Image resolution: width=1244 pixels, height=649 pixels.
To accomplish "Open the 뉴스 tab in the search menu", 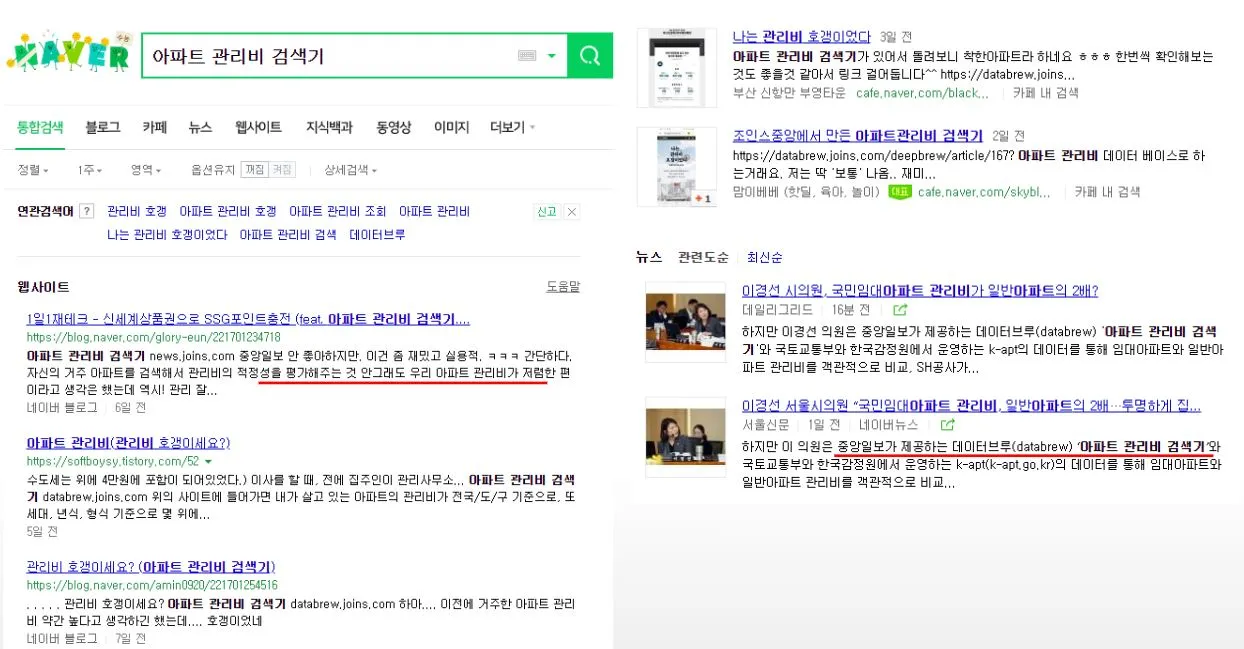I will click(200, 128).
